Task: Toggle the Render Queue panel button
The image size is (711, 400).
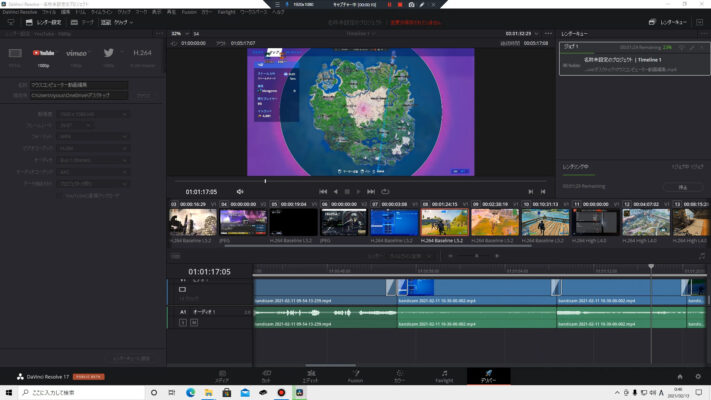Action: pos(667,22)
